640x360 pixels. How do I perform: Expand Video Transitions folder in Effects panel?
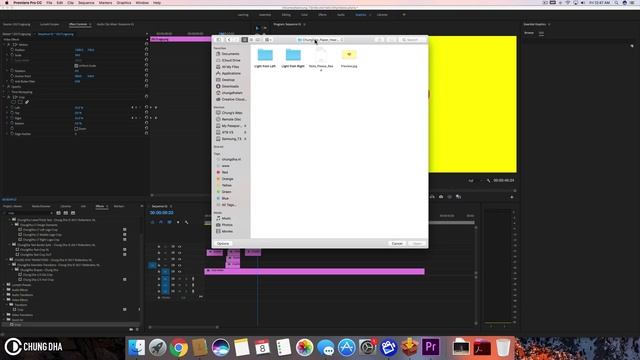[x=4, y=315]
